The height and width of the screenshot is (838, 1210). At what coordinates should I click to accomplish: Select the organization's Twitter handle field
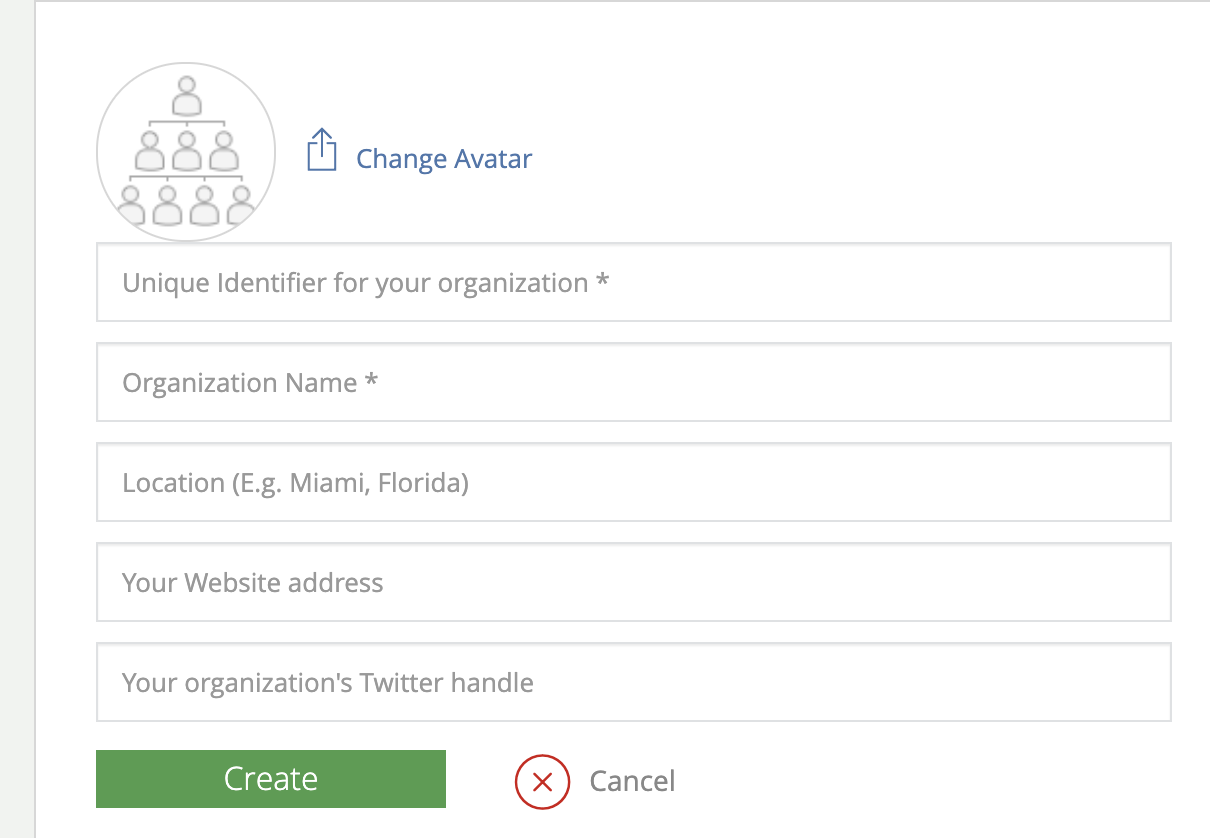[x=634, y=682]
